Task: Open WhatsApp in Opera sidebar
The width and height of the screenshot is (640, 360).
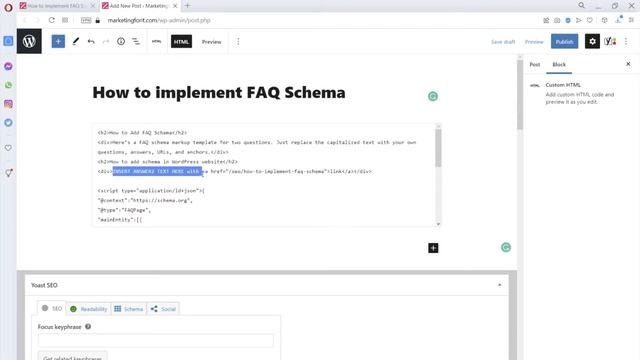Action: 8,85
